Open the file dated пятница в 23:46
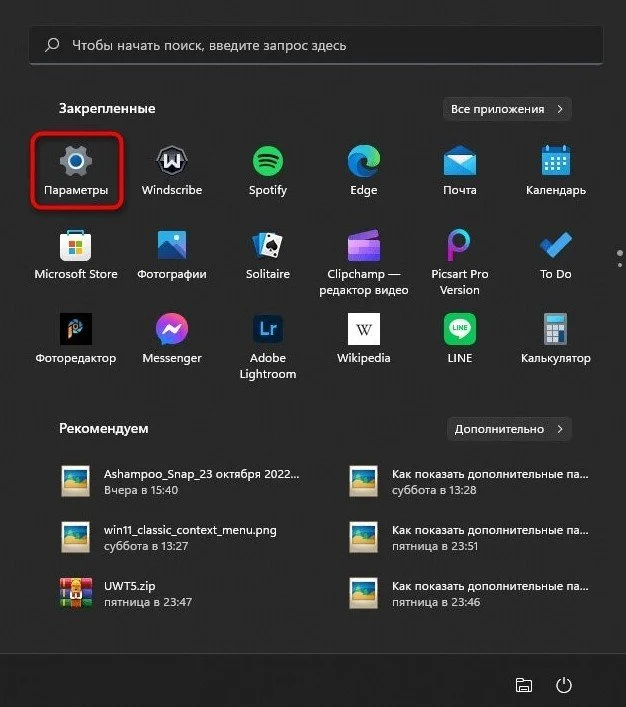626x707 pixels. [469, 593]
